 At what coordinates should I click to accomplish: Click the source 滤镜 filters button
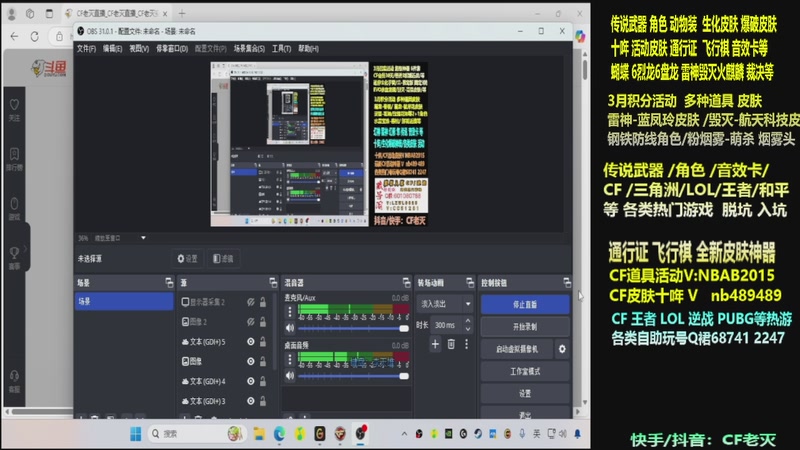coord(223,259)
